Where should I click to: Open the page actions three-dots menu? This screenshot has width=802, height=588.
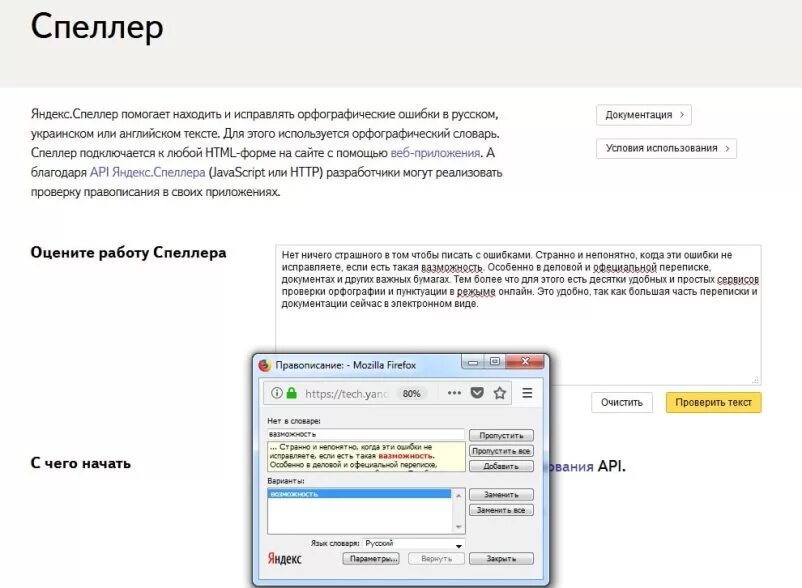[454, 393]
